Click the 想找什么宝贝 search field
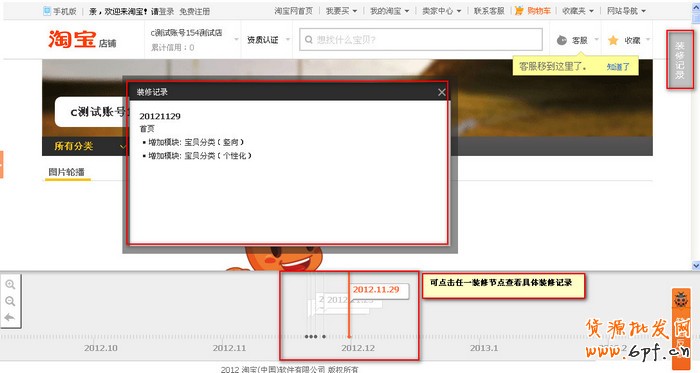The image size is (700, 373). point(421,40)
